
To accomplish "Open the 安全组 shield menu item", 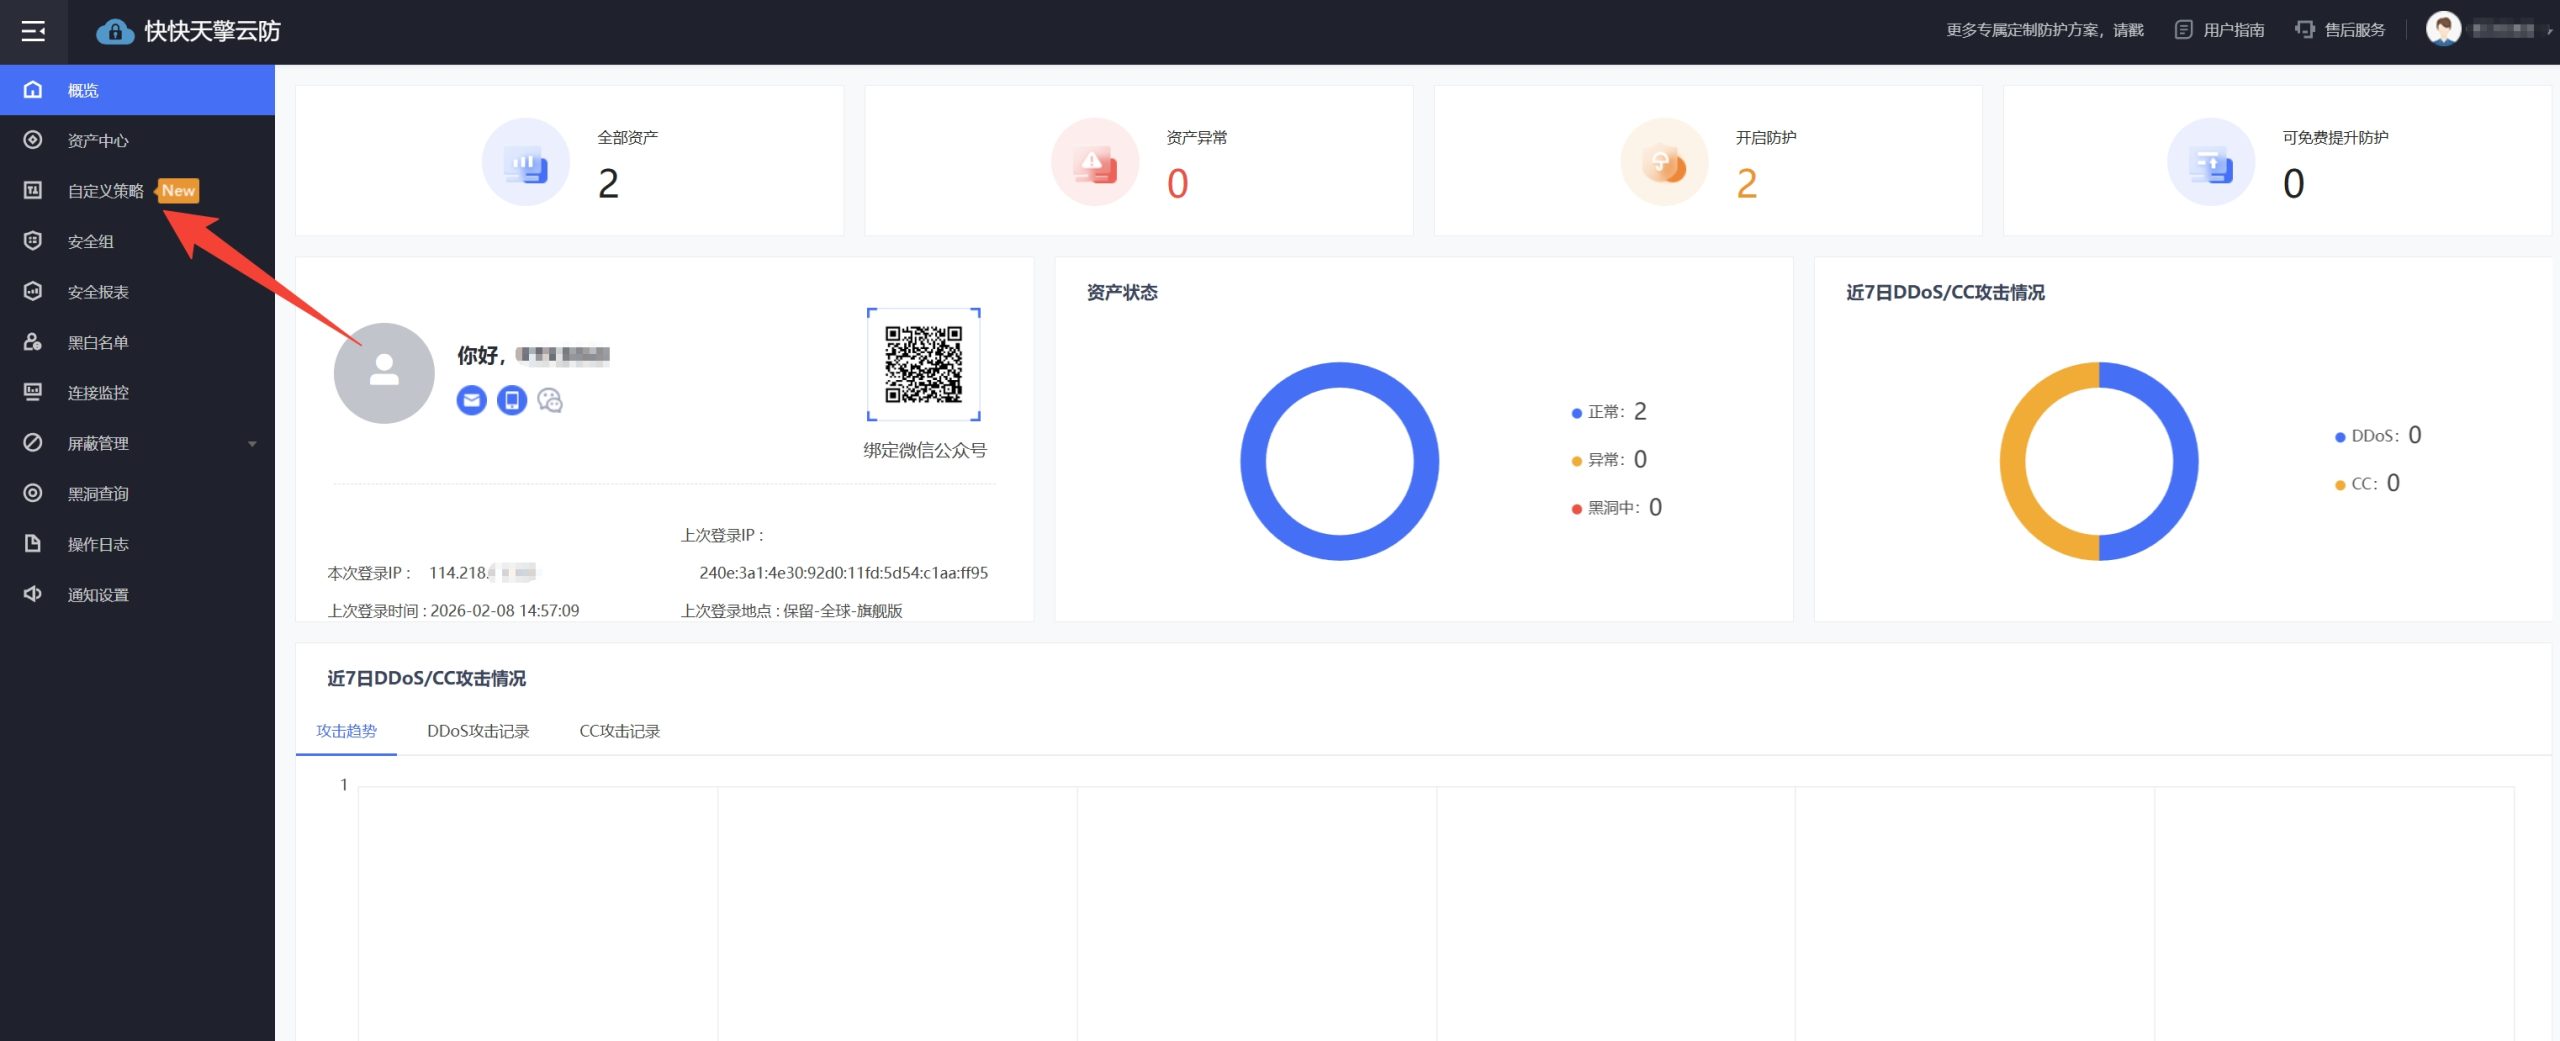I will click(x=90, y=242).
